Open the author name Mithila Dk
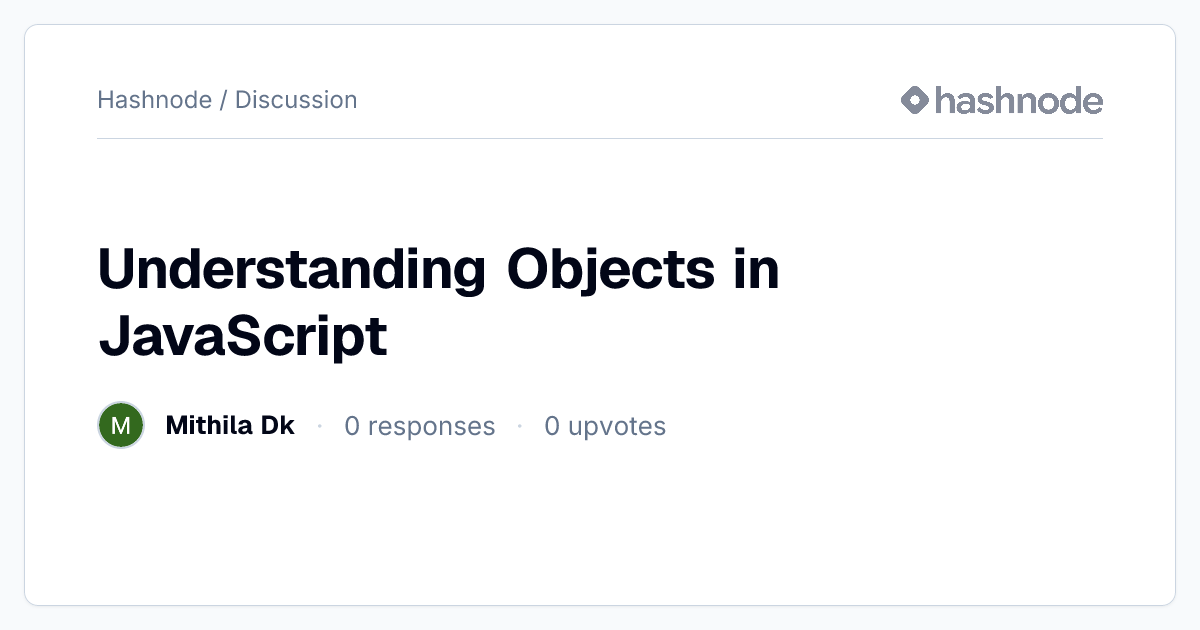 pos(230,426)
